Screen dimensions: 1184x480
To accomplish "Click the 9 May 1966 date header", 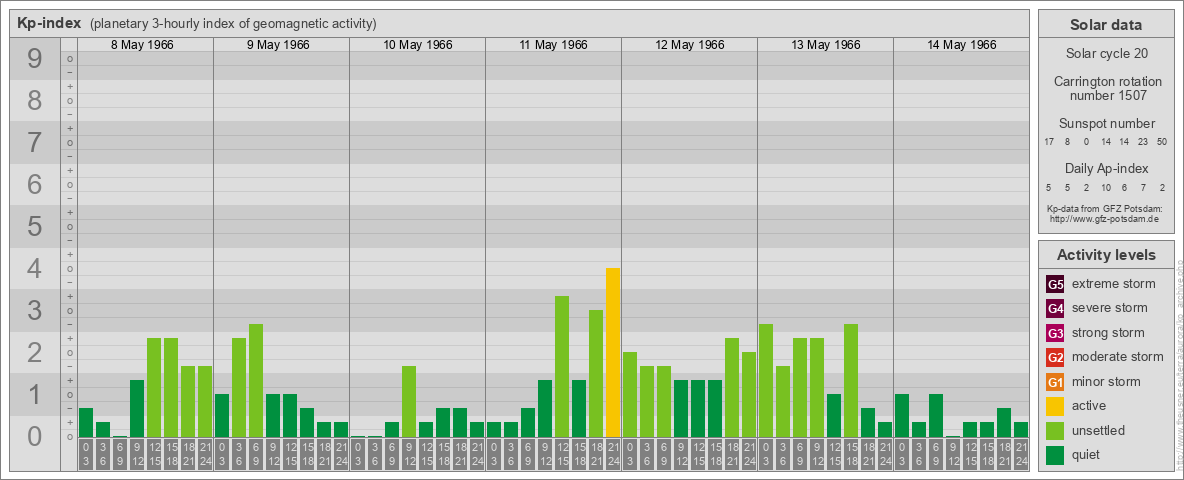I will tap(278, 45).
